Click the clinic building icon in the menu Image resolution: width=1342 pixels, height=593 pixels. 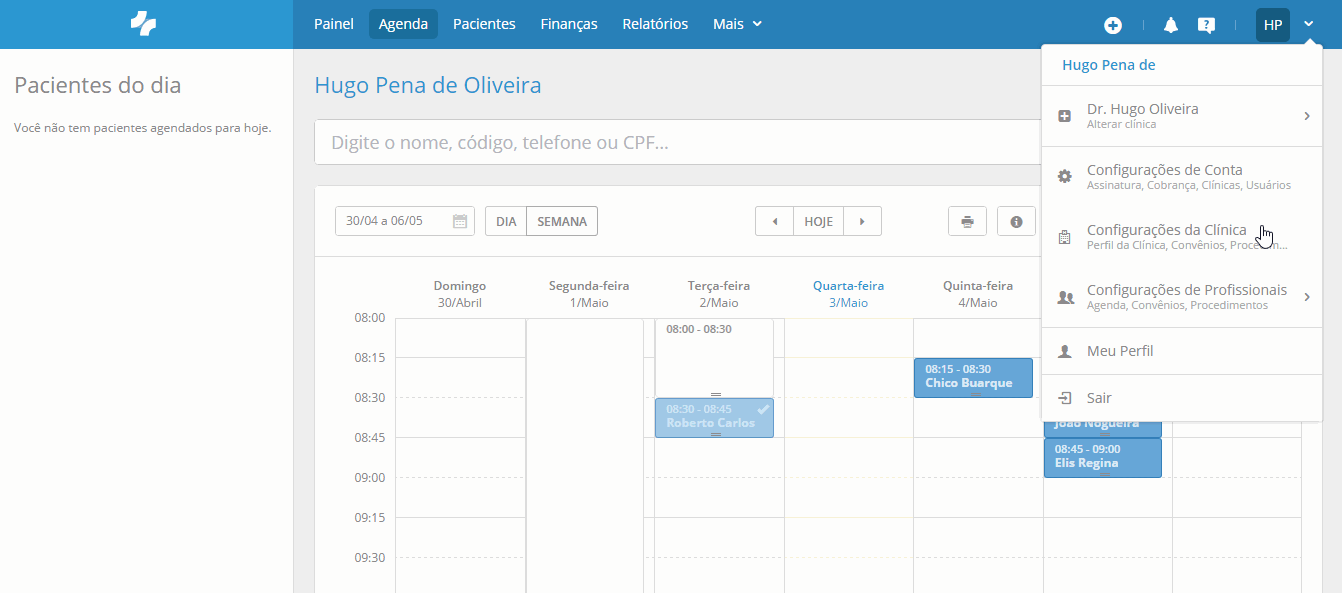click(1064, 236)
